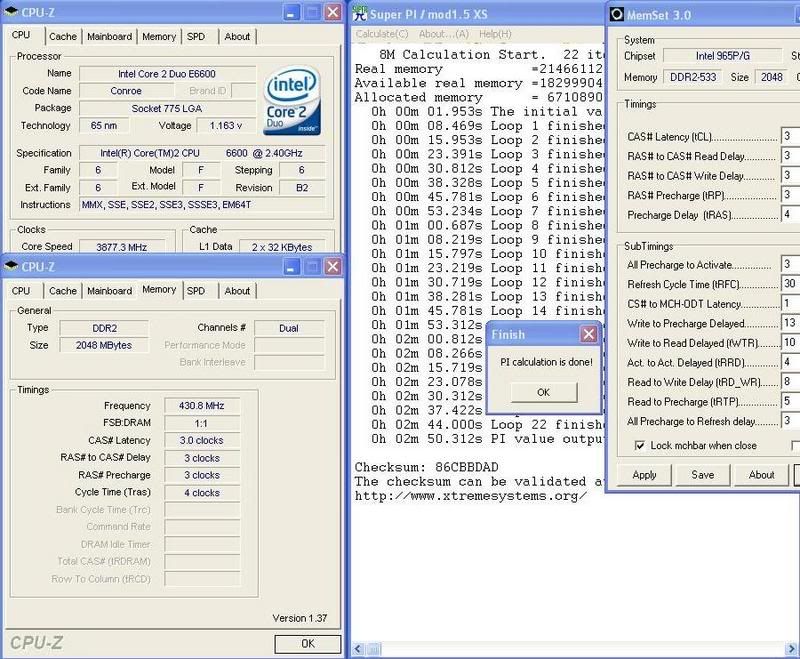Open the Read to Precharge (tRTP) value box
The height and width of the screenshot is (659, 800).
tap(790, 401)
